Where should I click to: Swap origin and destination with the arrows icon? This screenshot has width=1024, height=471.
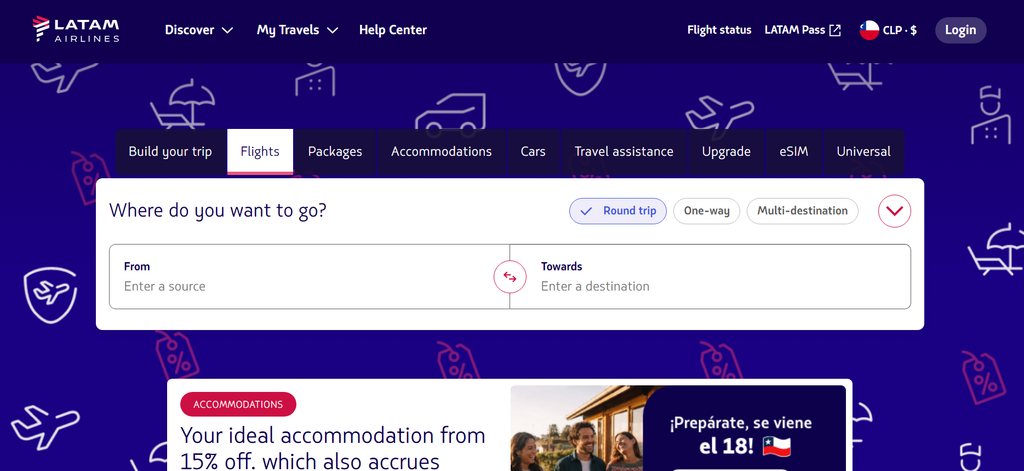[510, 277]
